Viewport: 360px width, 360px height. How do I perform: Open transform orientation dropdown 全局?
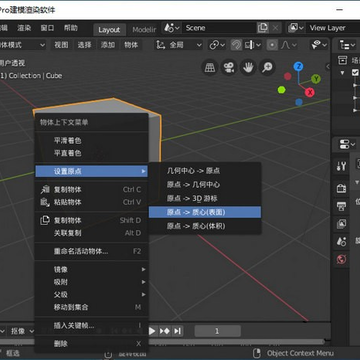[x=179, y=45]
